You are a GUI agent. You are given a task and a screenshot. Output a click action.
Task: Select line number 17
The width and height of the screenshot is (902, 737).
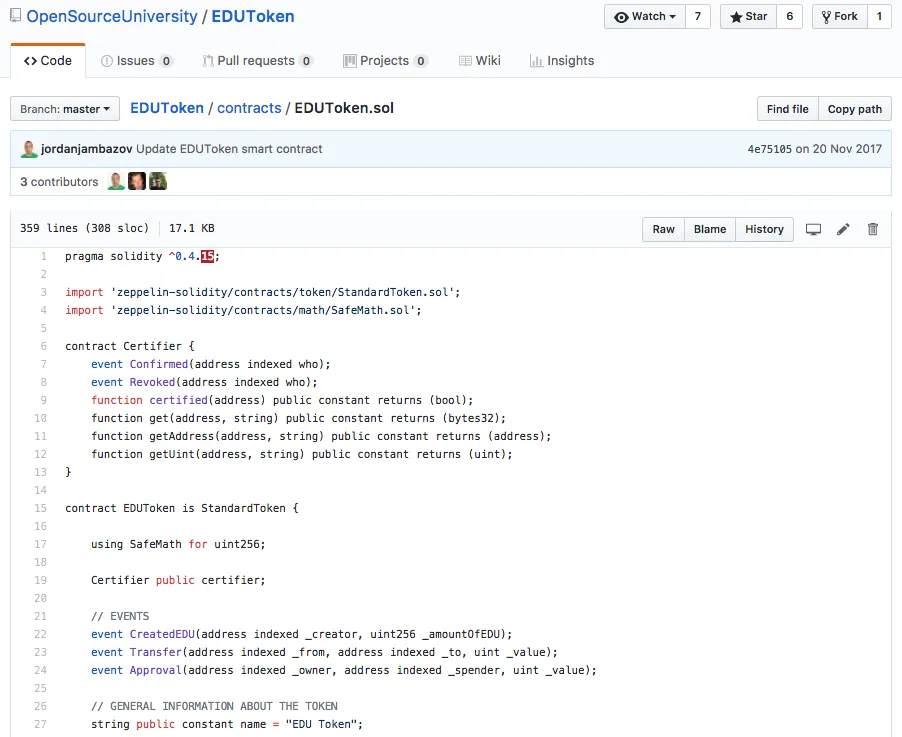tap(40, 544)
